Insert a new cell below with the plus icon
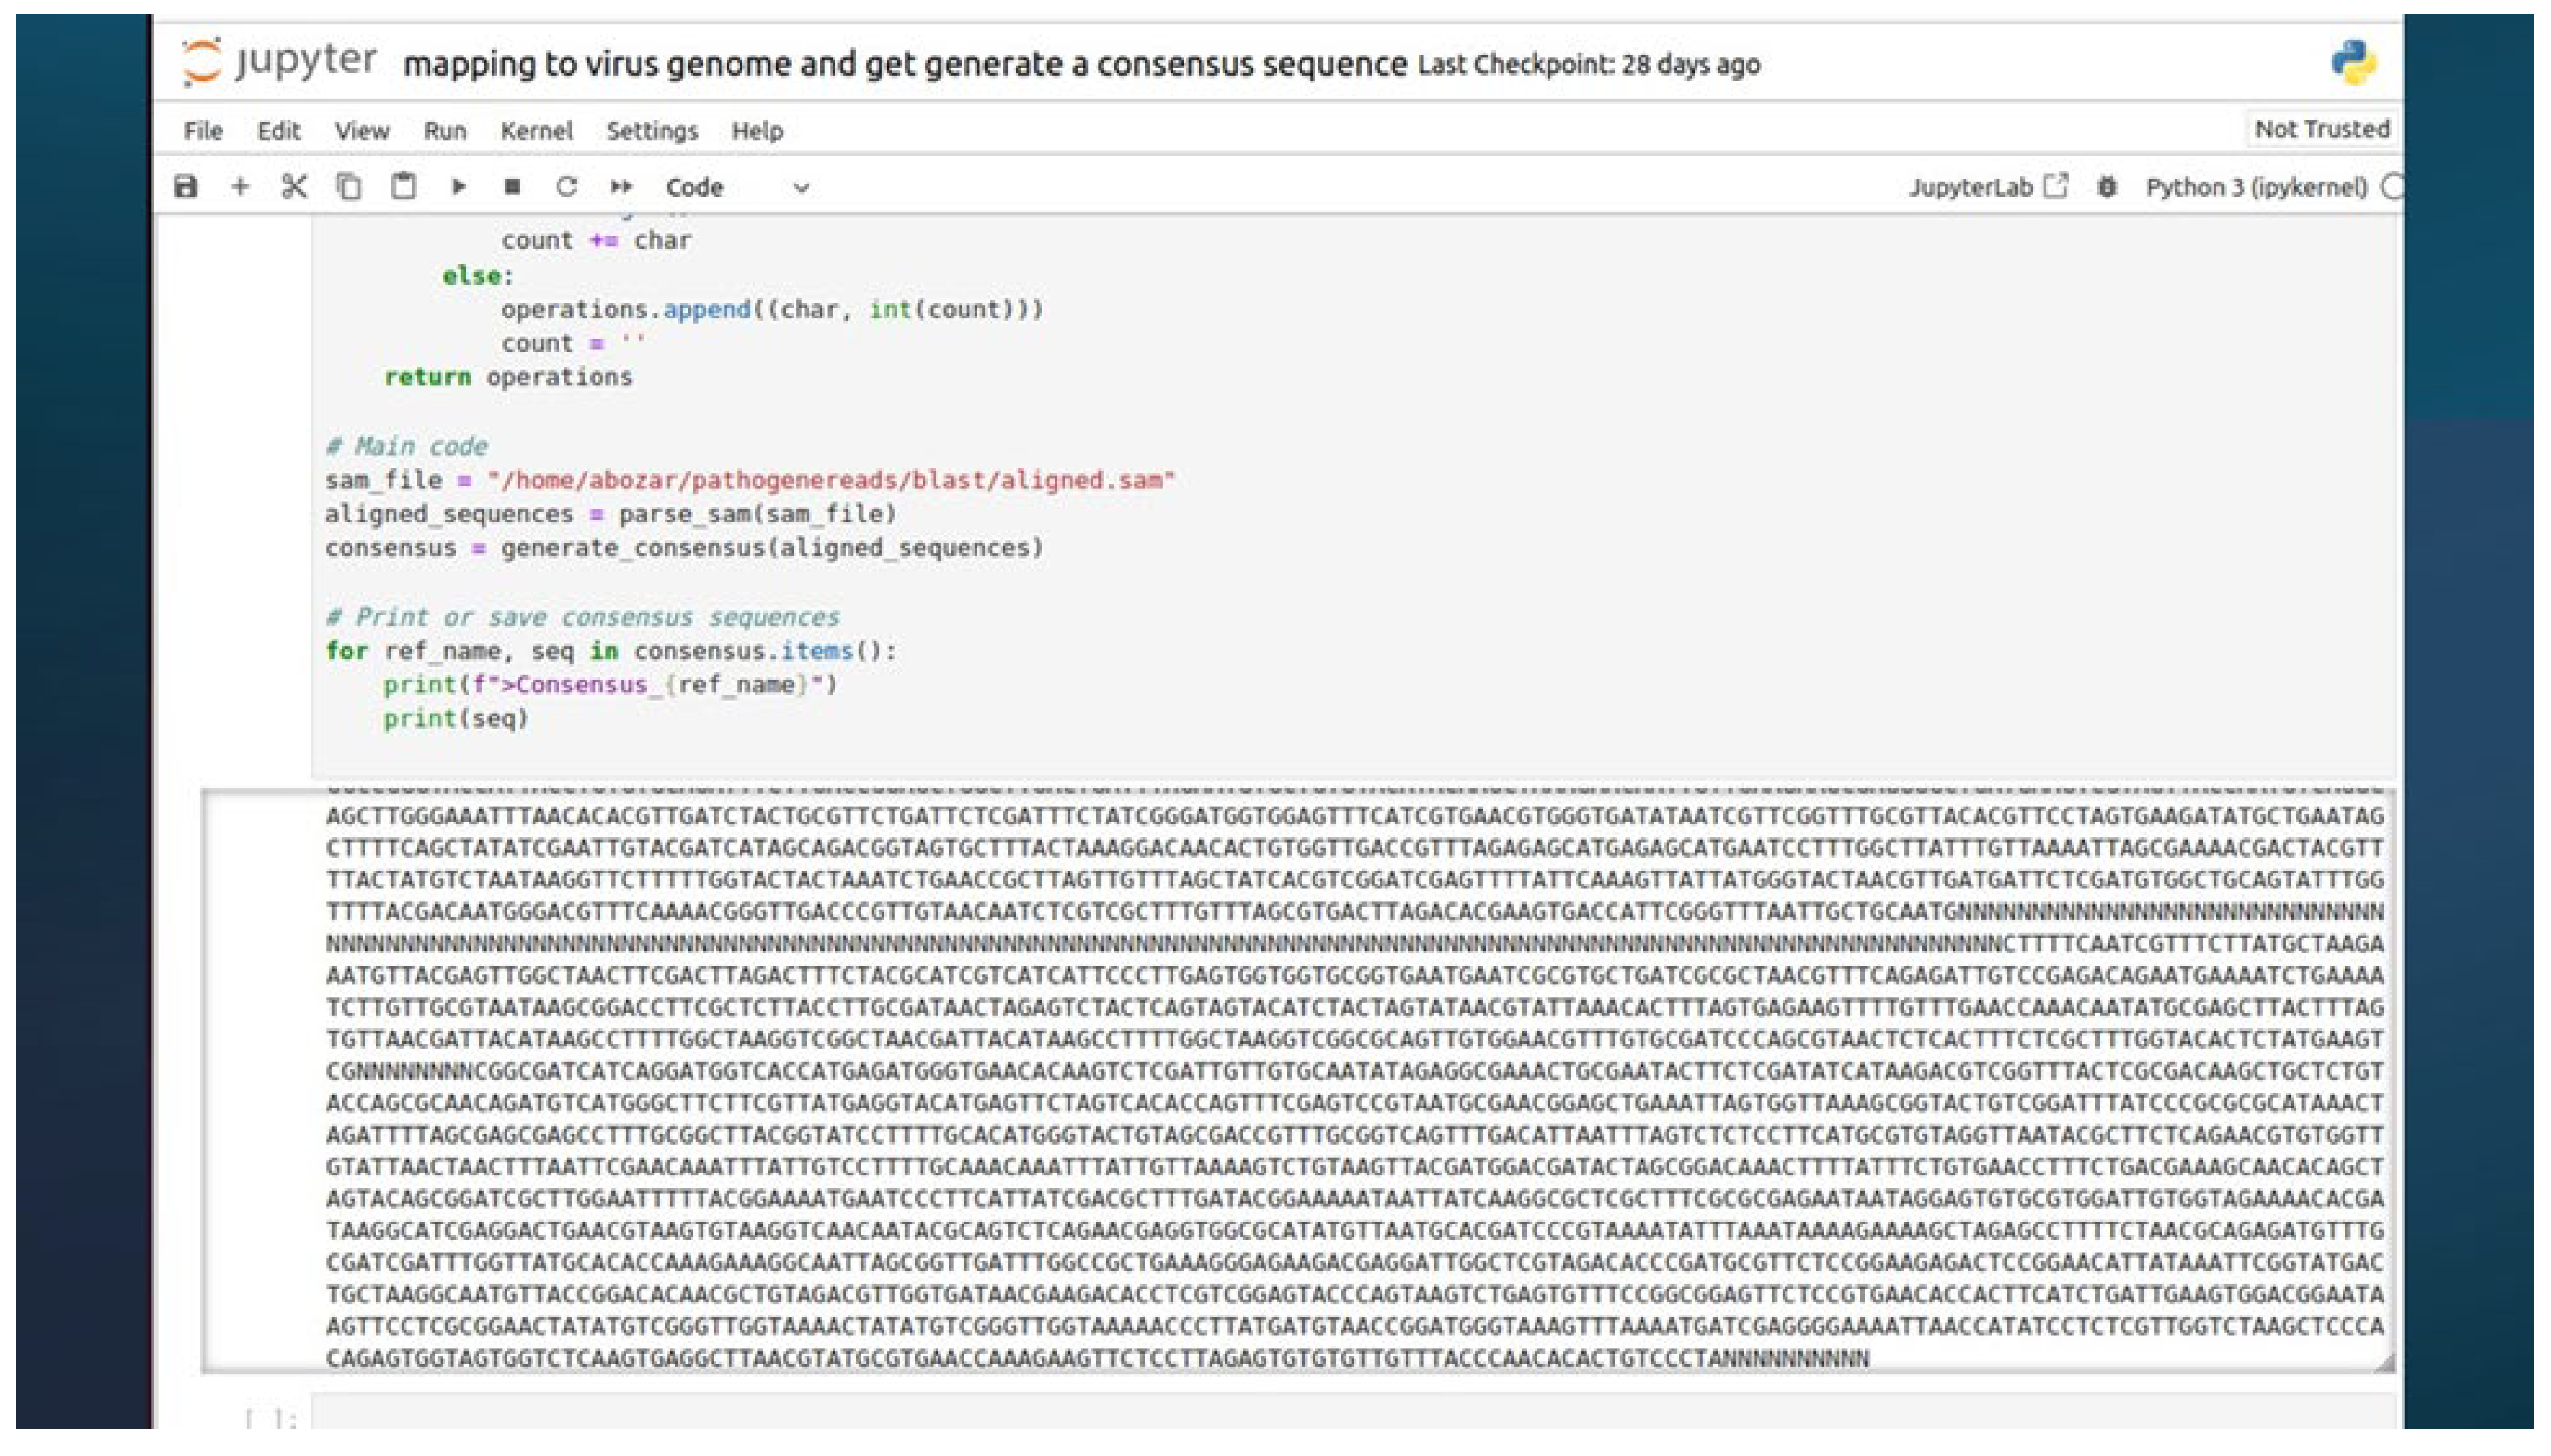2551x1456 pixels. pos(241,186)
